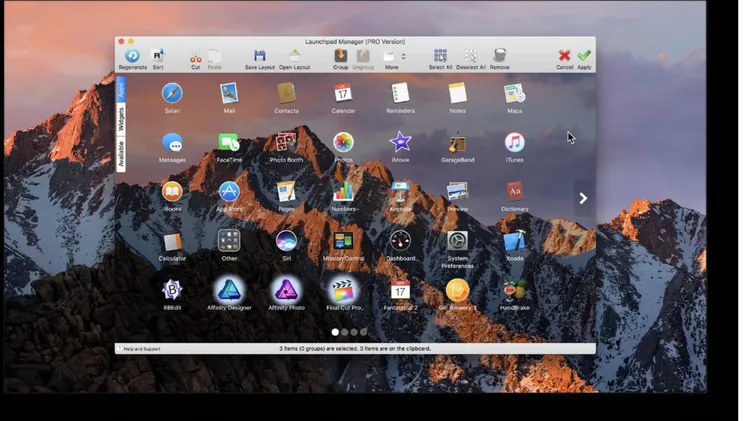Select the Safari app icon

pyautogui.click(x=172, y=93)
